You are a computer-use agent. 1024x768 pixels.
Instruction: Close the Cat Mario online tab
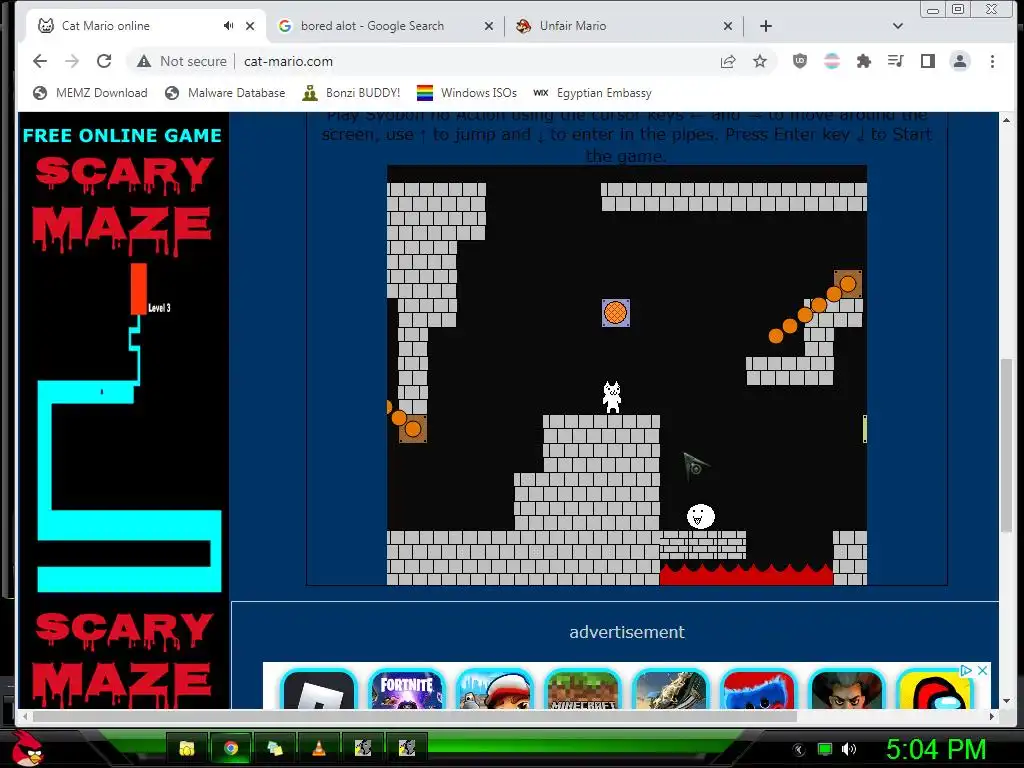[x=250, y=26]
